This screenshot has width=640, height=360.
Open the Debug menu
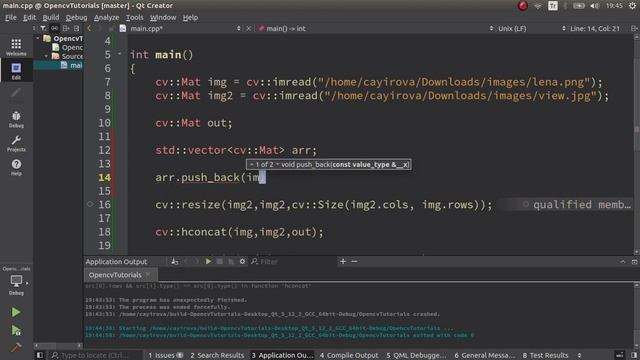[76, 17]
